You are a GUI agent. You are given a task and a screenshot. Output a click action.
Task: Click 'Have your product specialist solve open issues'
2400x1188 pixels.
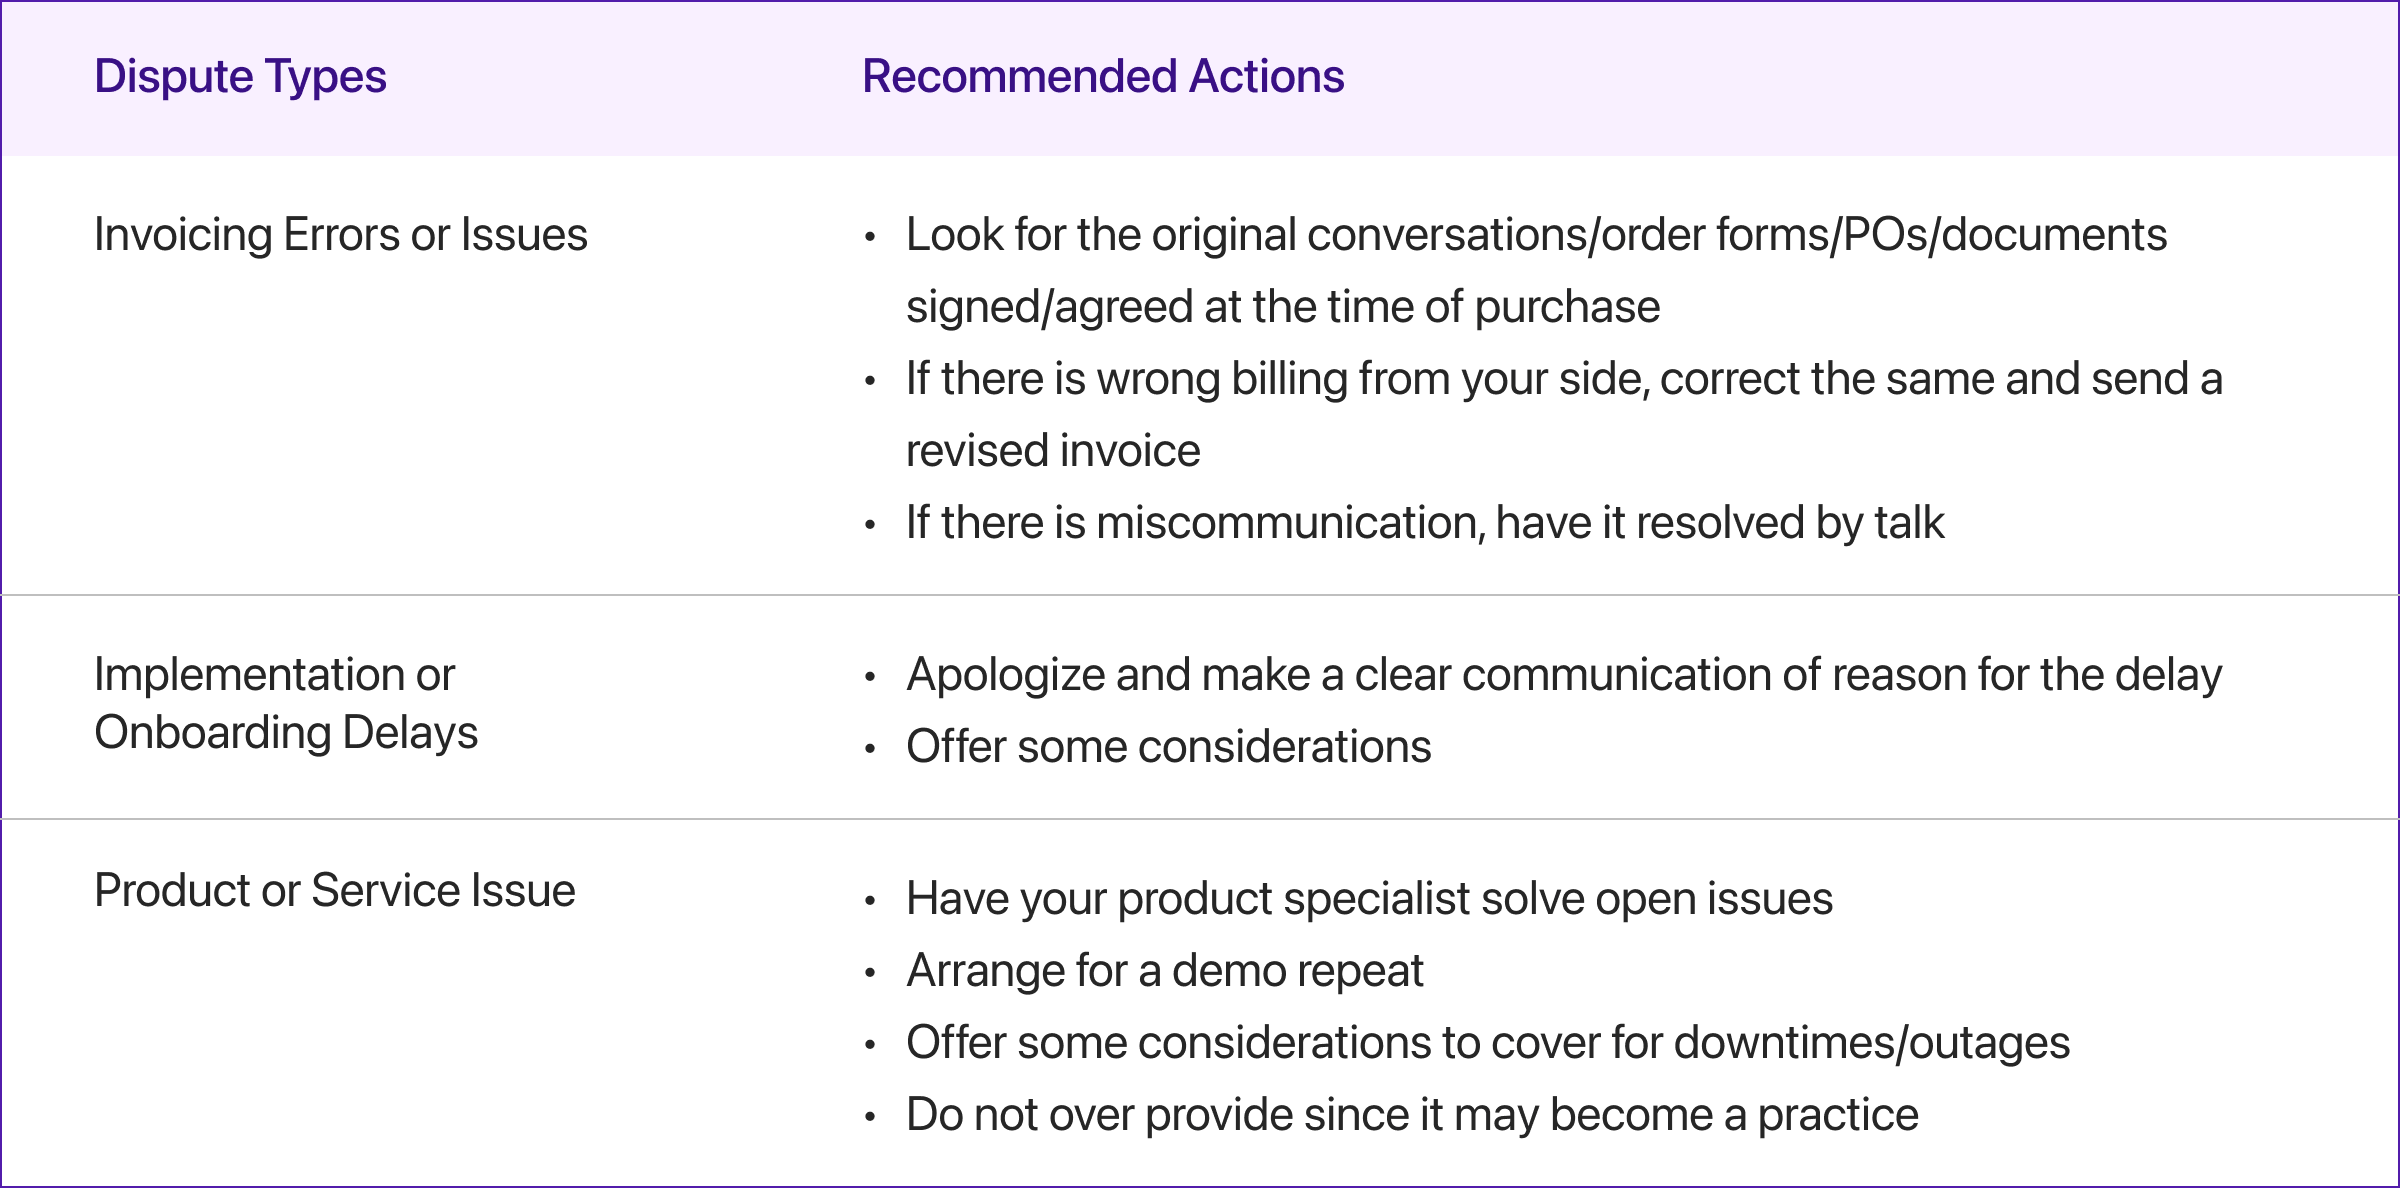[1369, 899]
